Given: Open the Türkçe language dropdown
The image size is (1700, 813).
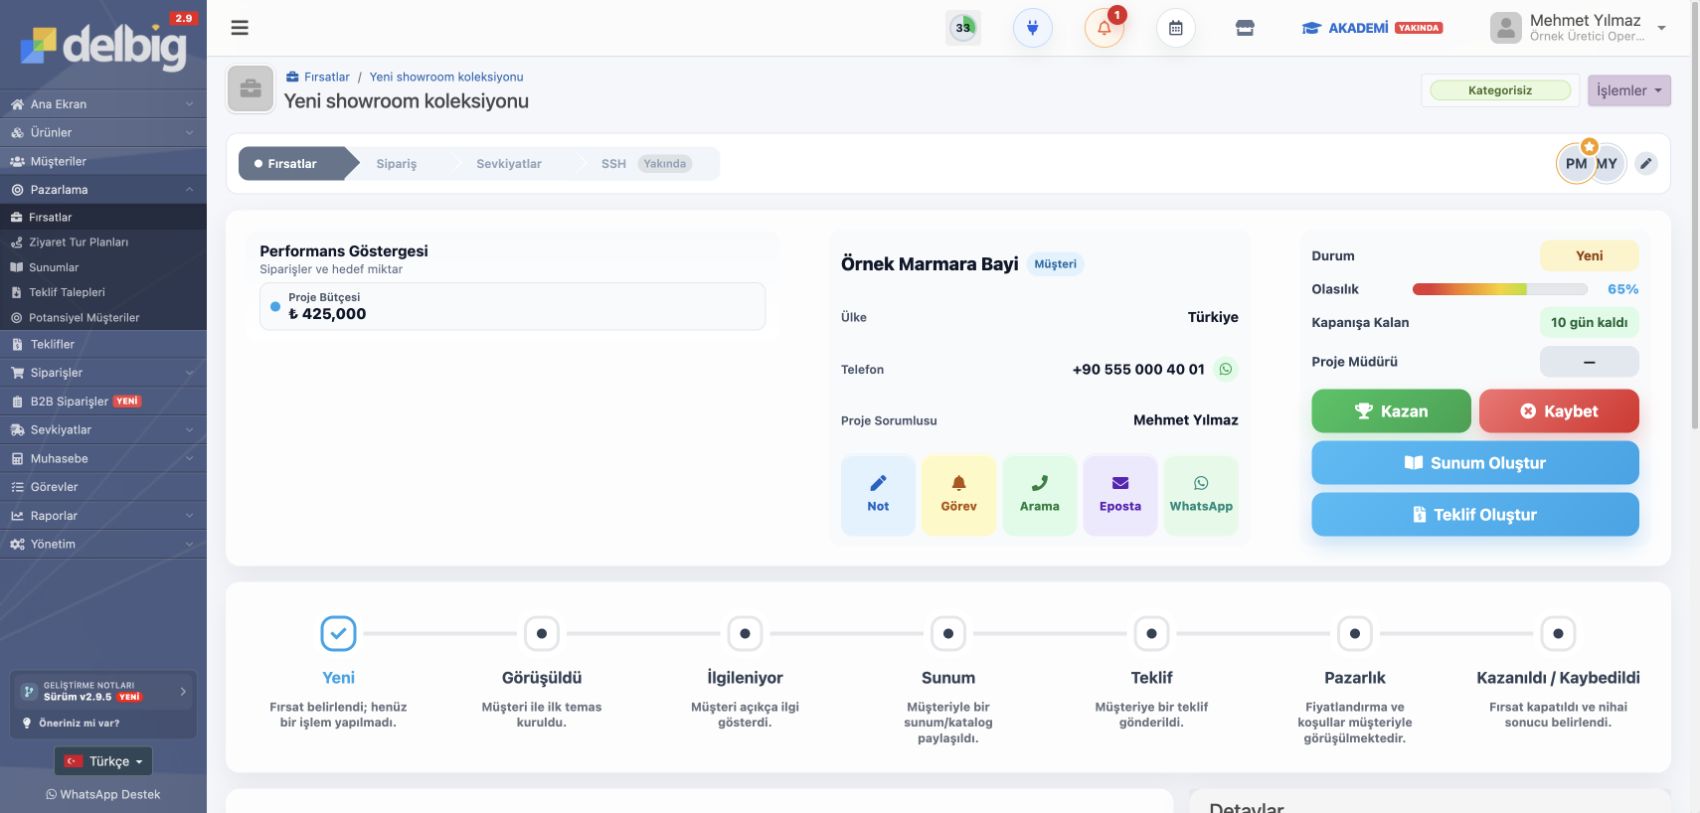Looking at the screenshot, I should [103, 761].
